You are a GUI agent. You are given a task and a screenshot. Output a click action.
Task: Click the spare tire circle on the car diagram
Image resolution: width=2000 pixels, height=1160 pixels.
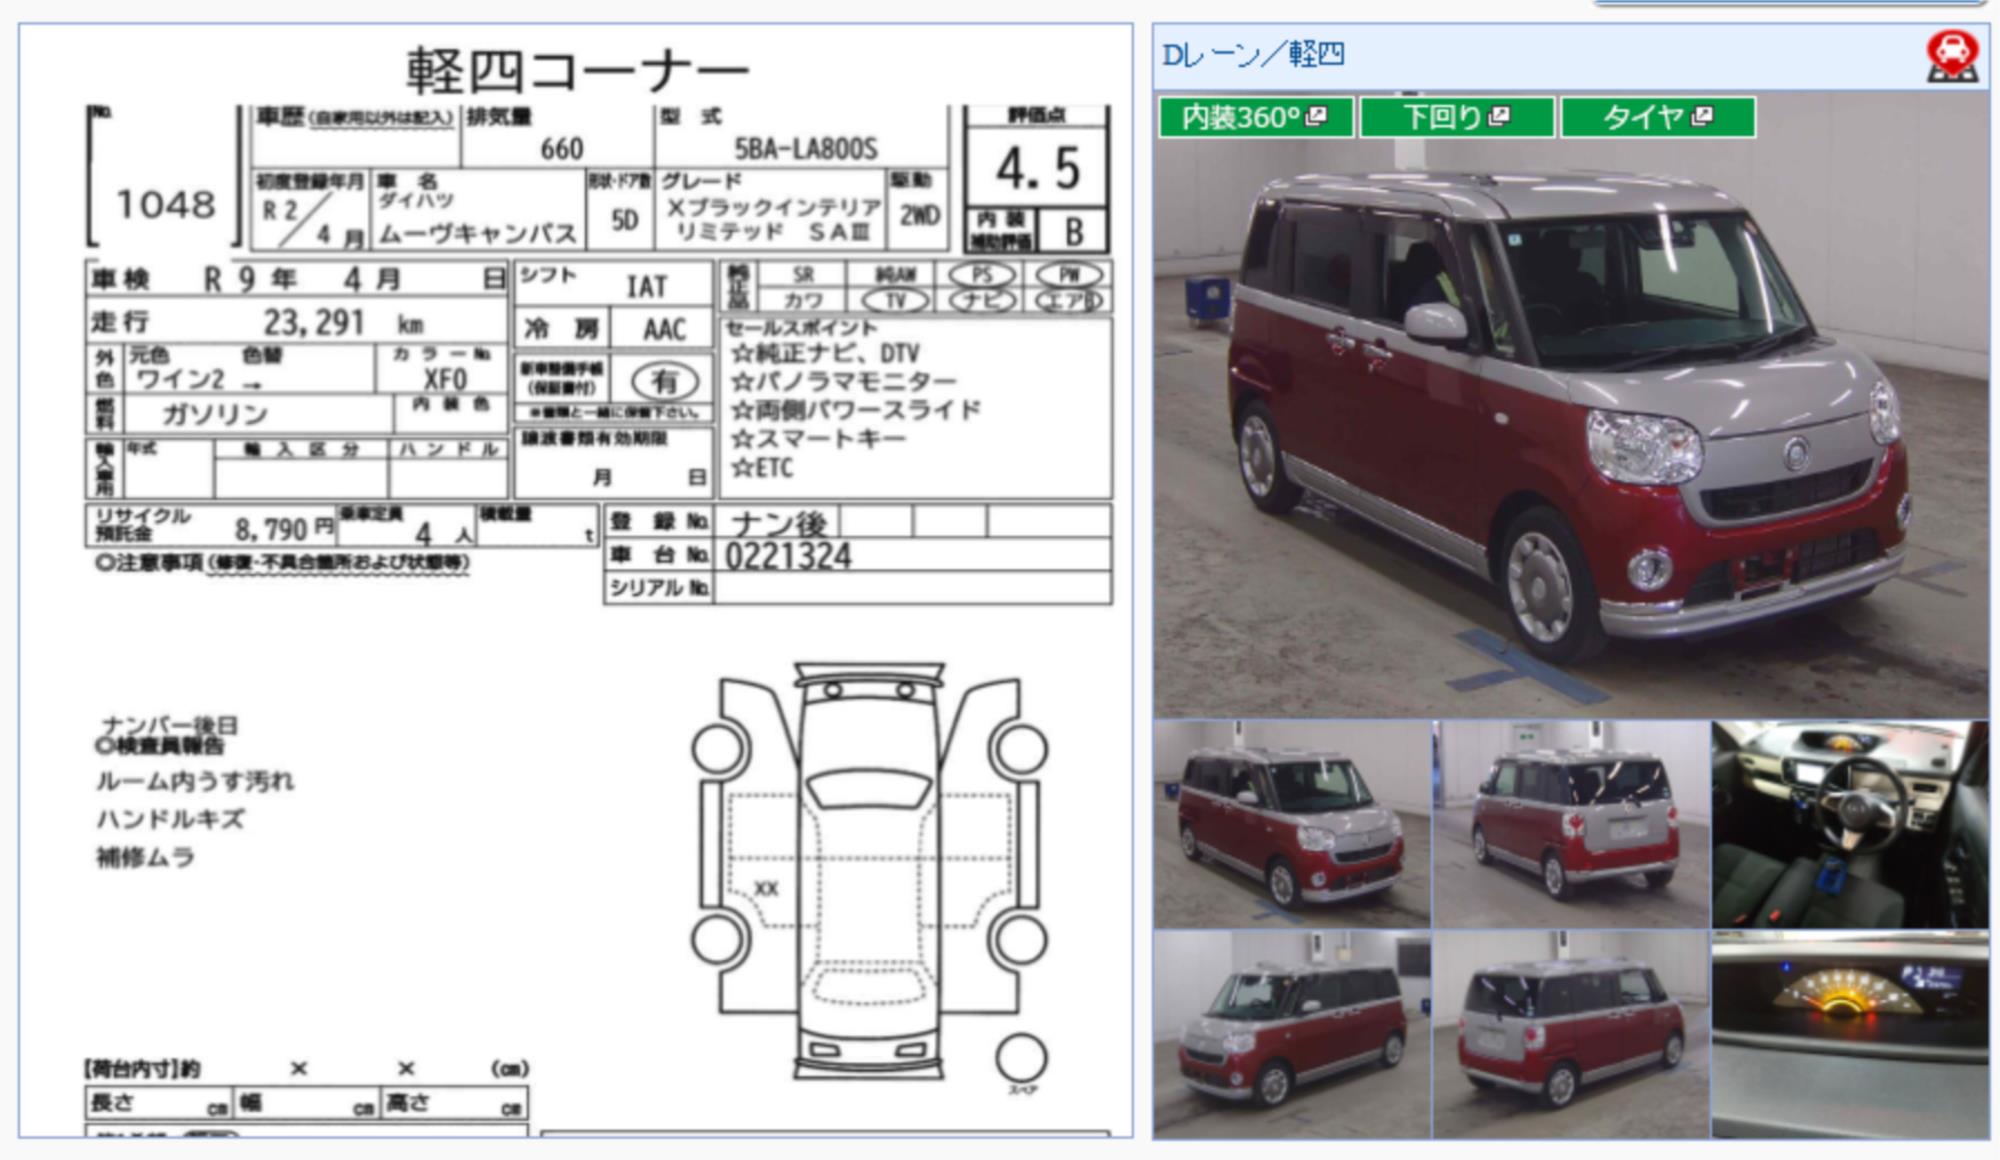point(1021,1058)
